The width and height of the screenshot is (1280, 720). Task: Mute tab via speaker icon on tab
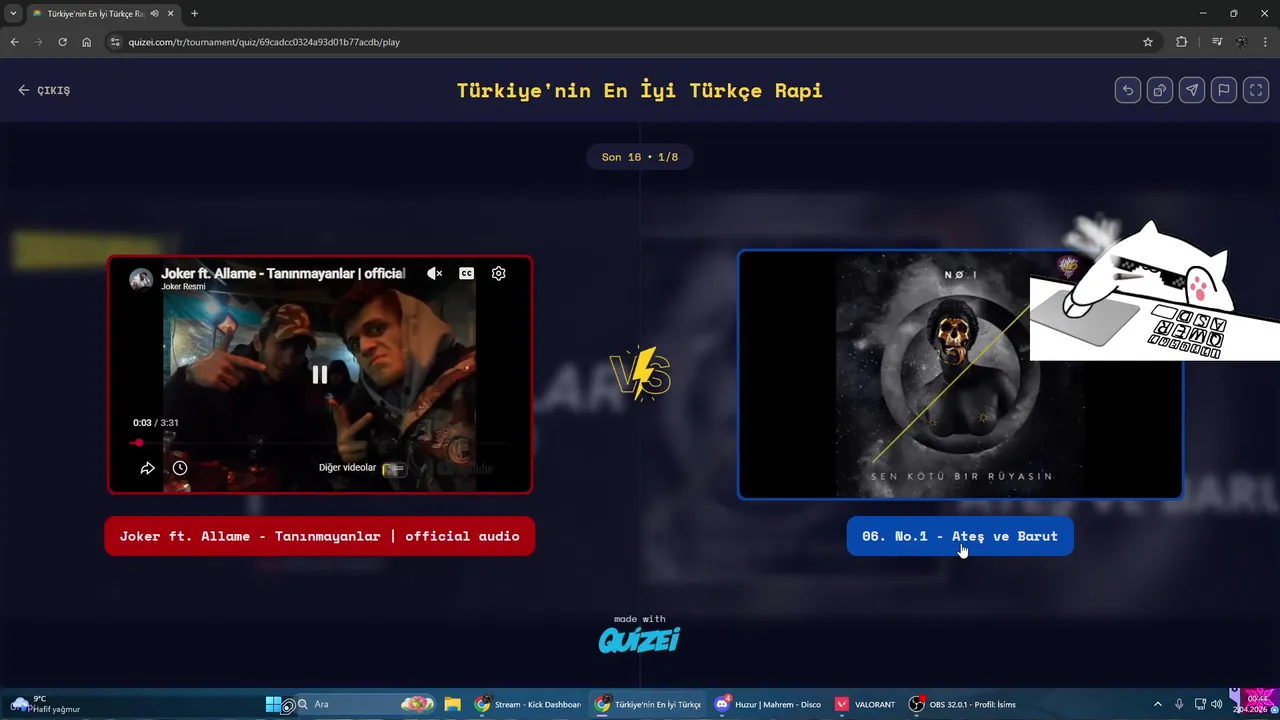click(x=154, y=14)
